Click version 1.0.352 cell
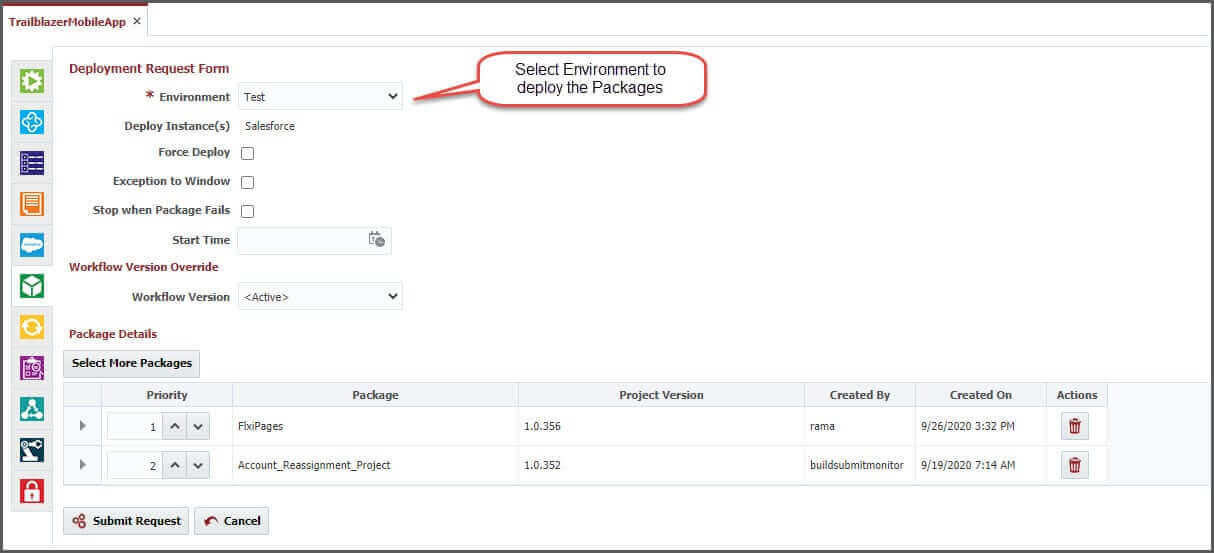The image size is (1214, 553). [x=661, y=465]
